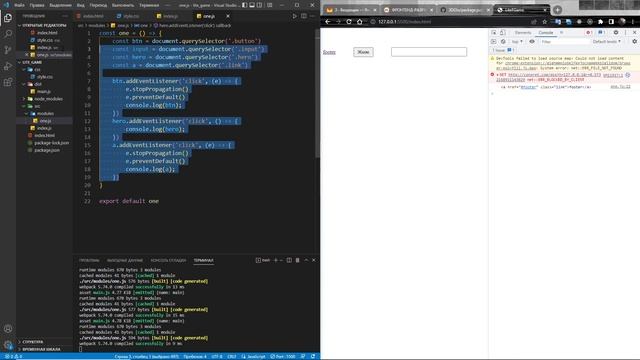
Task: Toggle bottom panel layout icon in title bar
Action: [252, 5]
